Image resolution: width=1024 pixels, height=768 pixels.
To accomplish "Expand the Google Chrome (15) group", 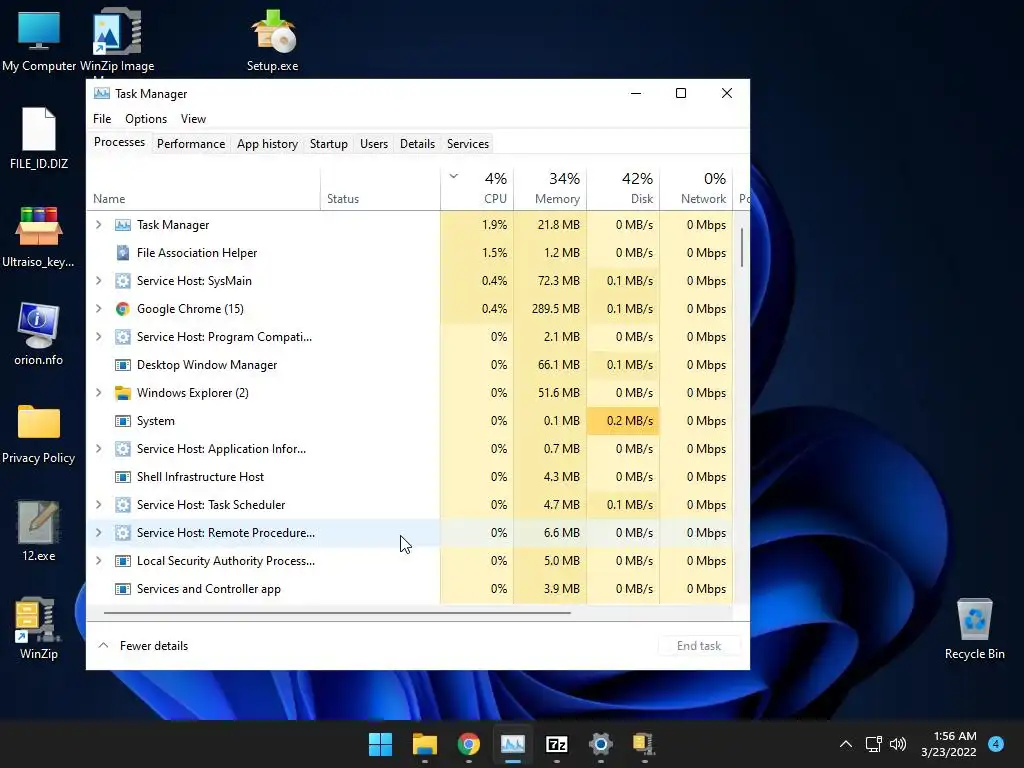I will click(99, 309).
